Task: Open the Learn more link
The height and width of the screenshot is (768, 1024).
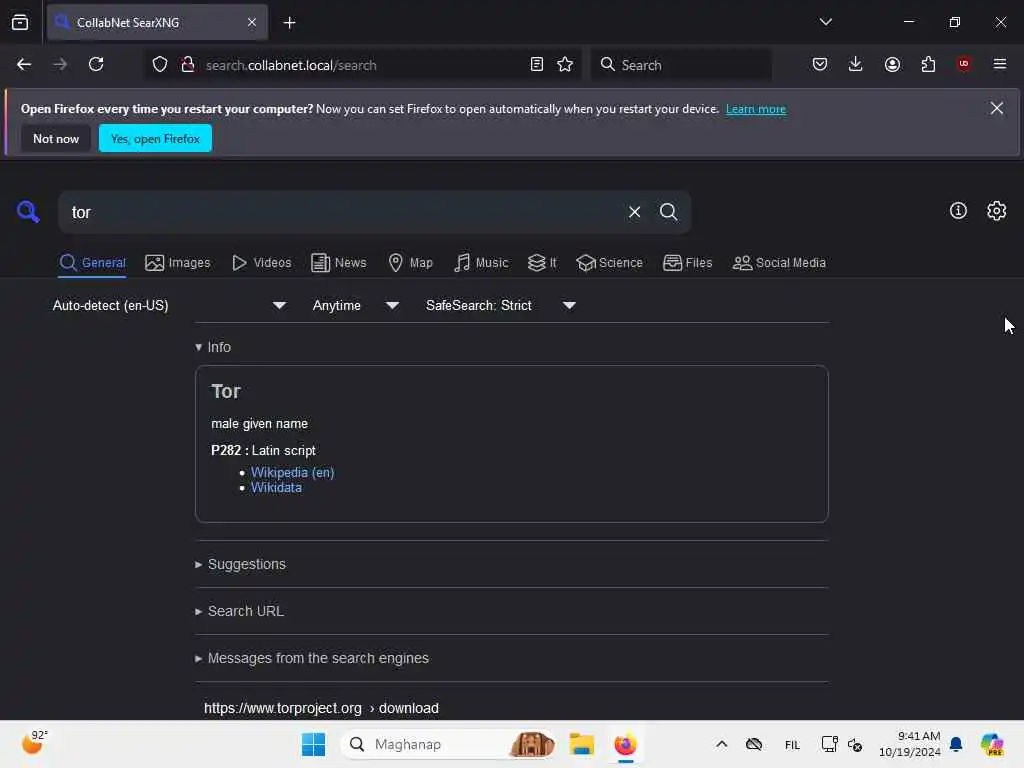Action: pos(756,109)
